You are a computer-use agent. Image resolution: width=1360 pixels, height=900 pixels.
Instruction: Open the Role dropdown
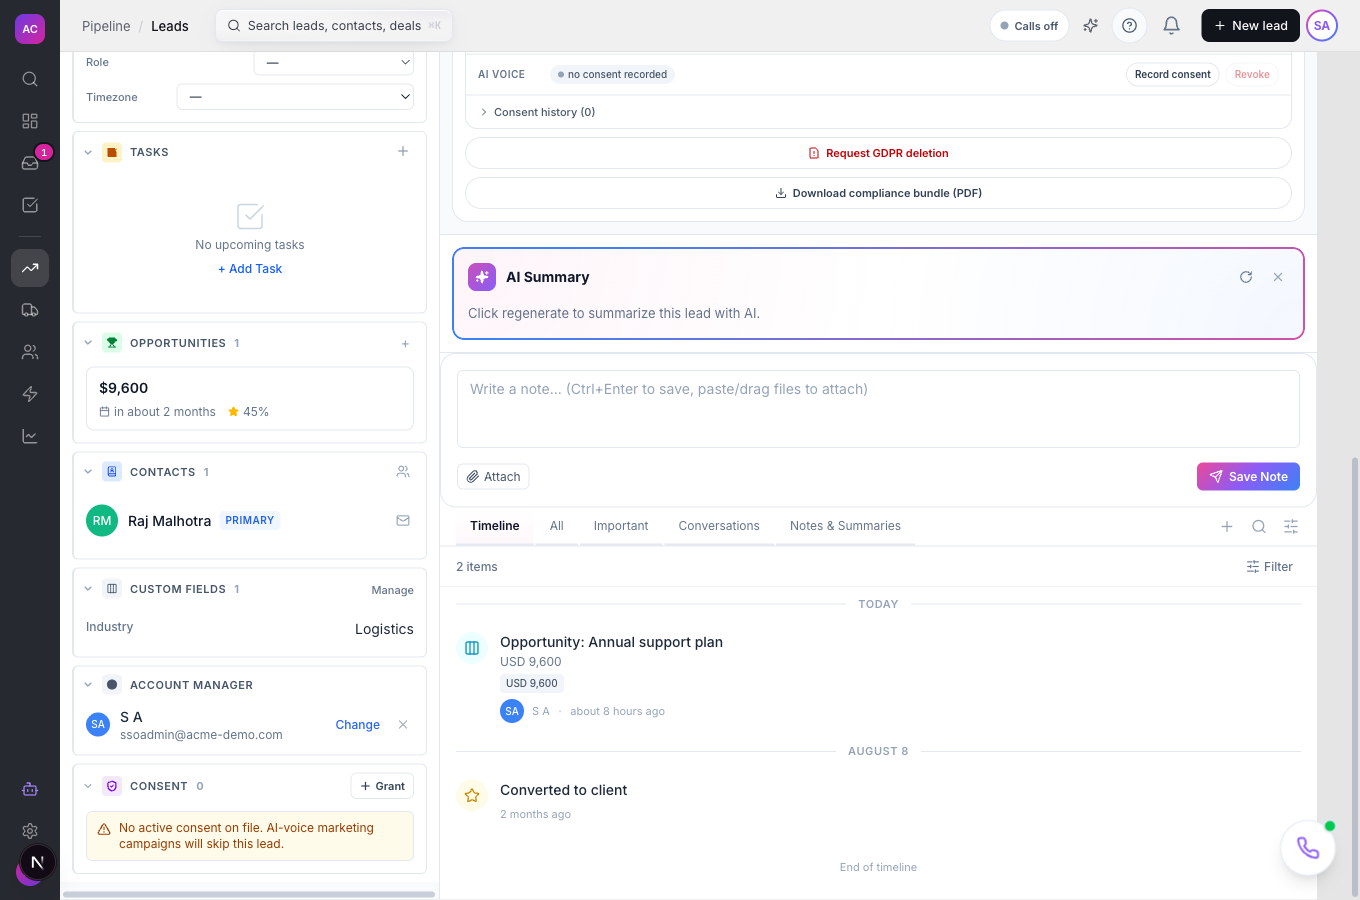(334, 62)
